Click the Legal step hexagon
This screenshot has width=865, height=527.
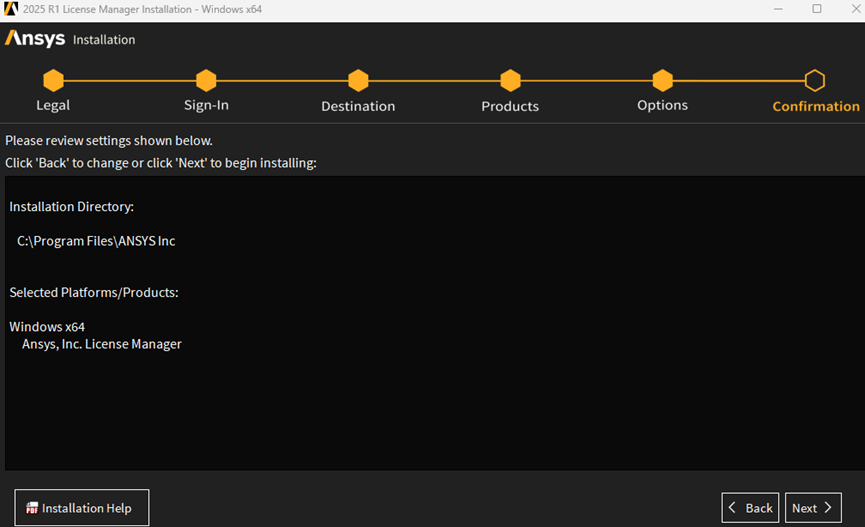click(x=54, y=81)
